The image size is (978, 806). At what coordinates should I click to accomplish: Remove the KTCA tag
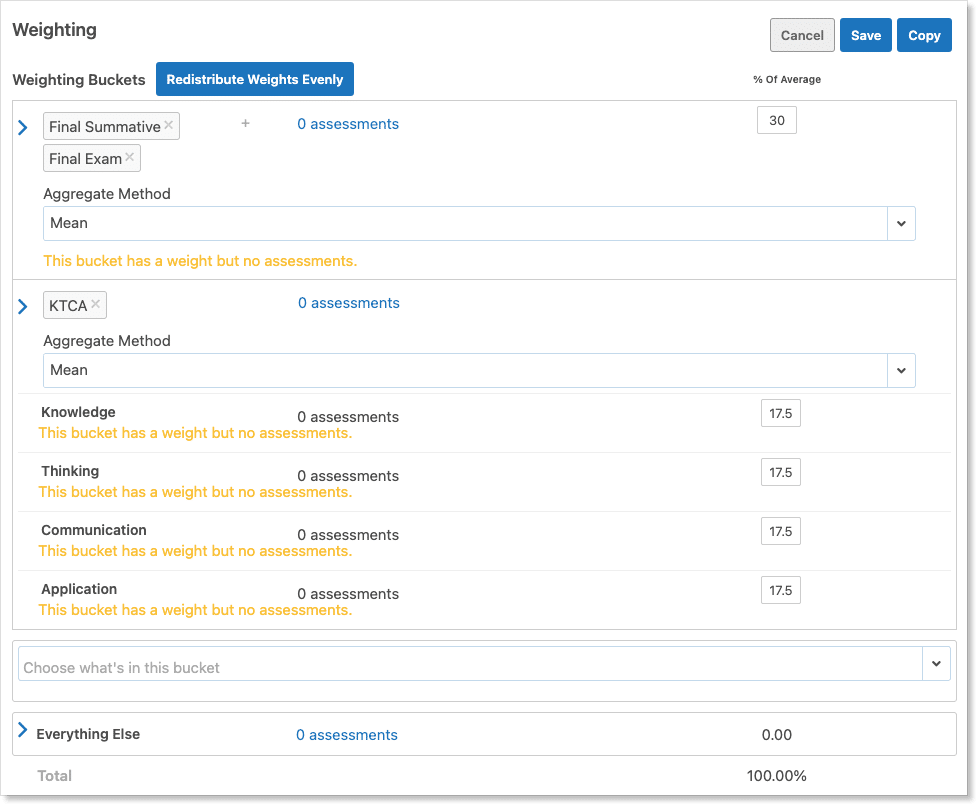(x=96, y=304)
